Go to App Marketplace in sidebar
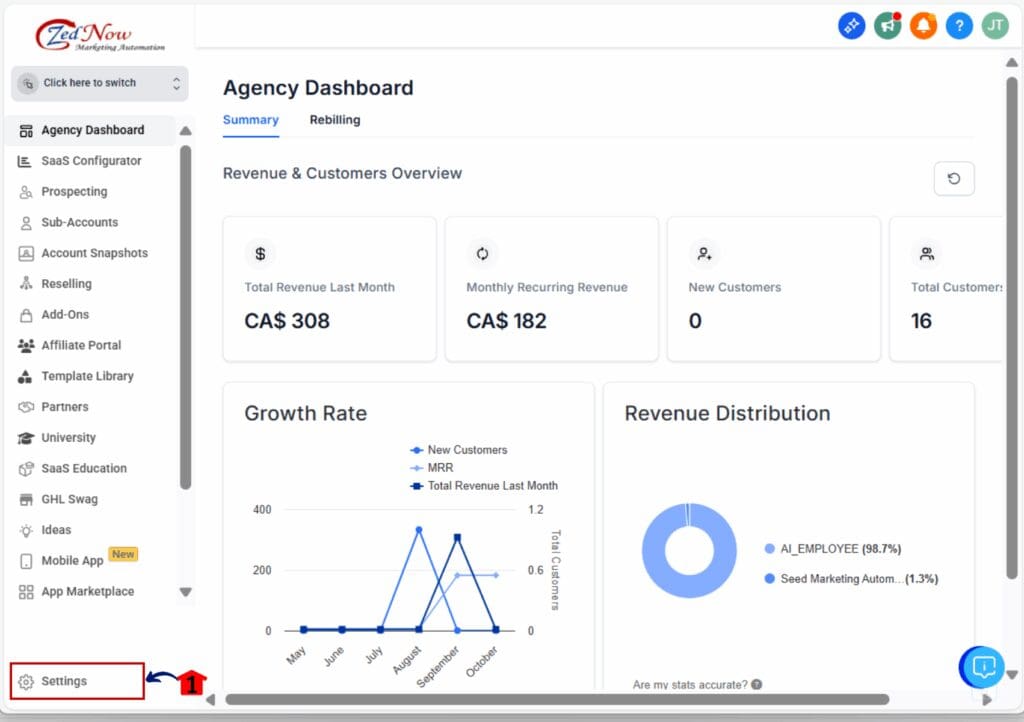The image size is (1024, 722). coord(87,592)
